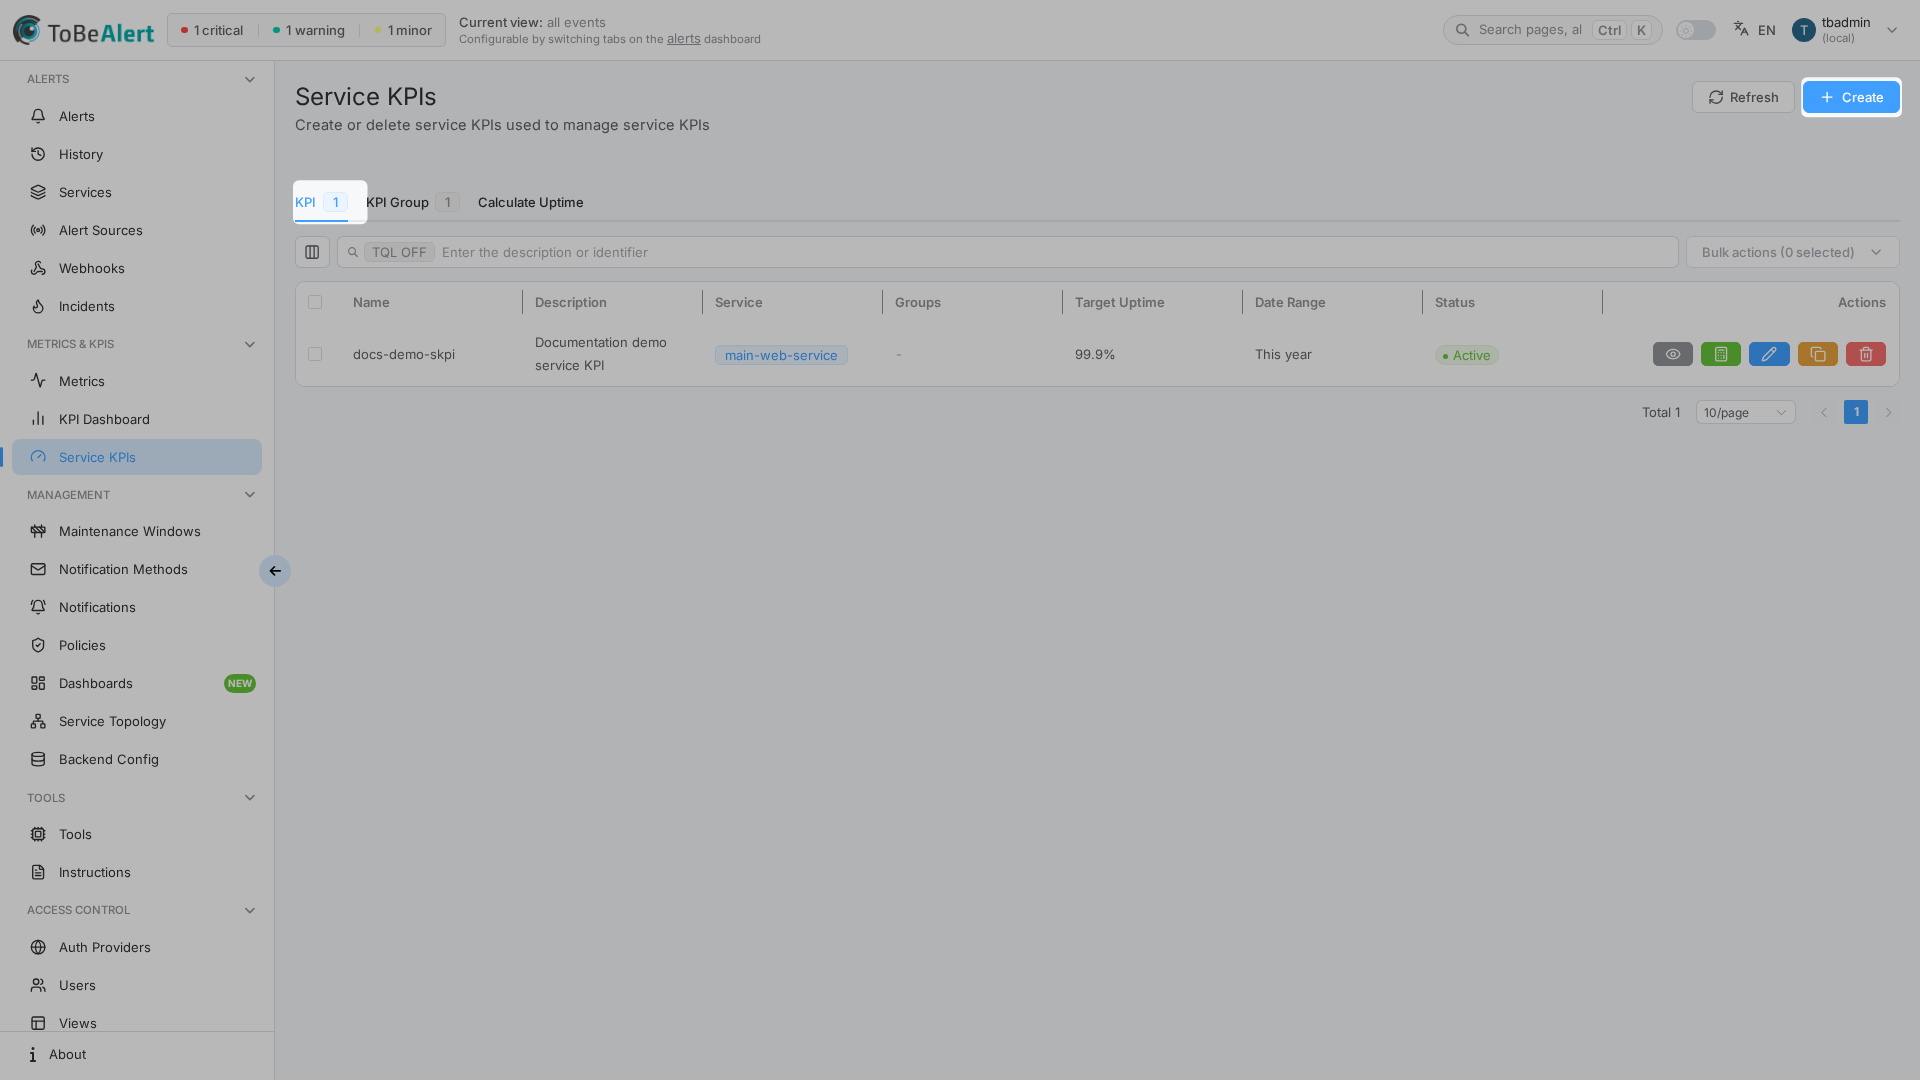Open the About item at sidebar bottom
The height and width of the screenshot is (1080, 1920).
[137, 1054]
